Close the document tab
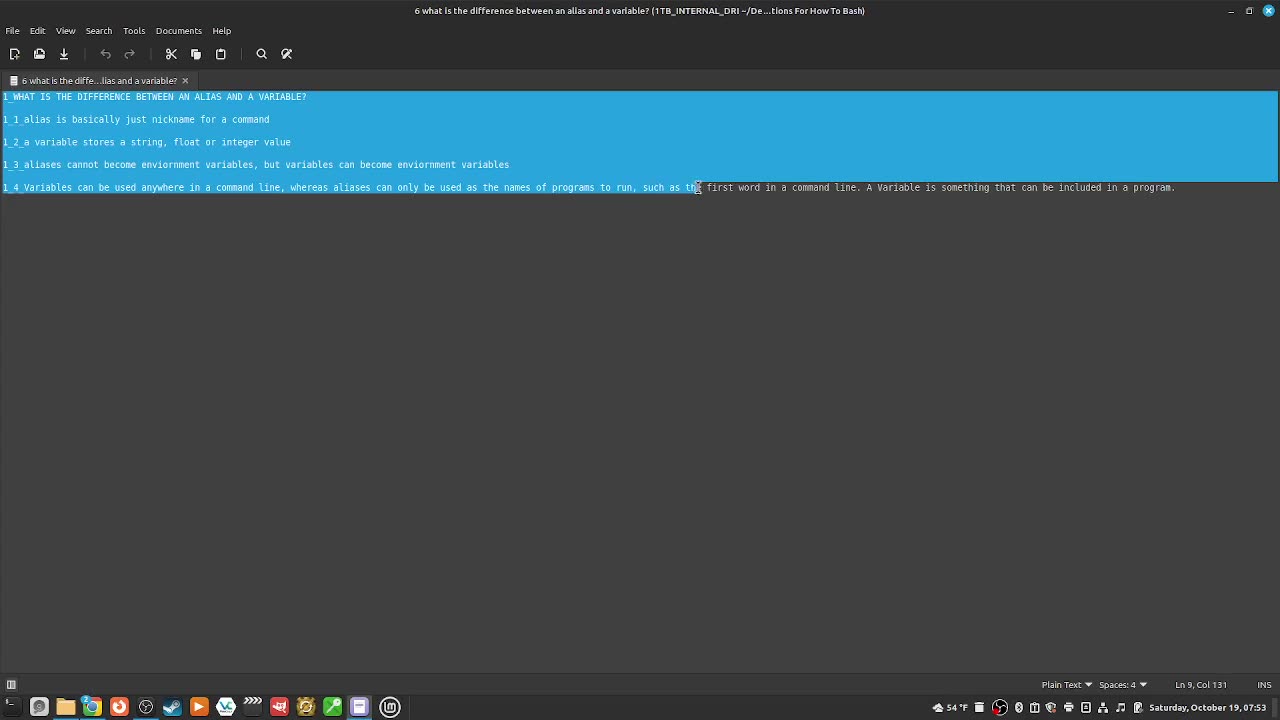1280x720 pixels. pyautogui.click(x=185, y=81)
